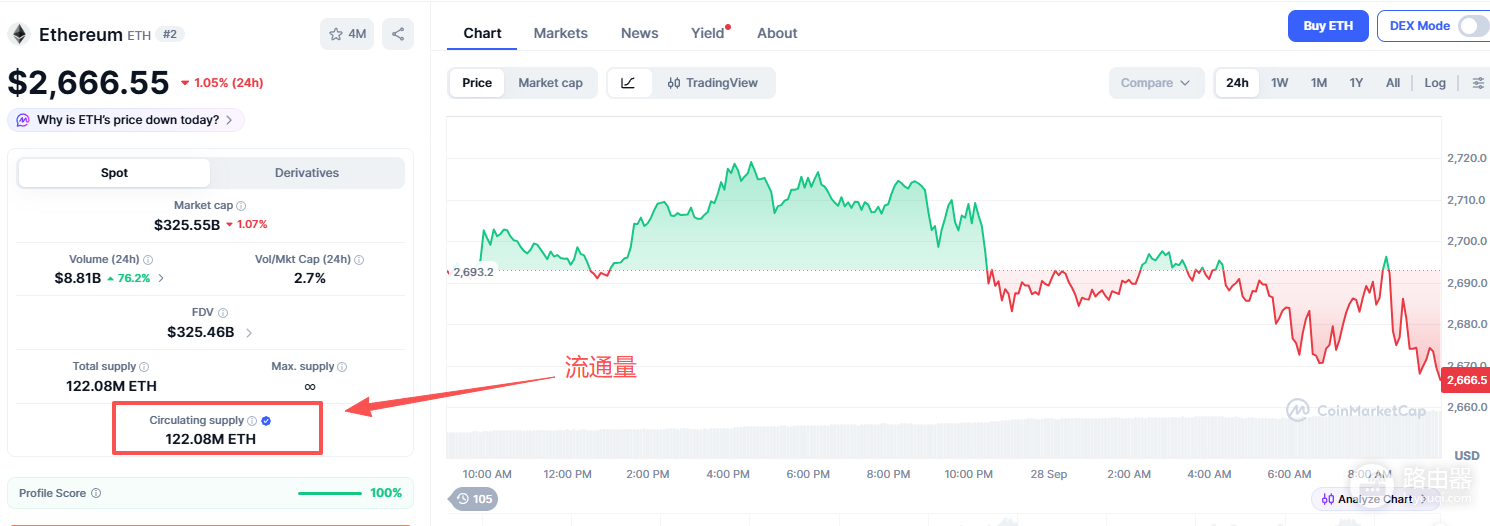This screenshot has height=526, width=1490.
Task: Open the News tab
Action: coord(640,33)
